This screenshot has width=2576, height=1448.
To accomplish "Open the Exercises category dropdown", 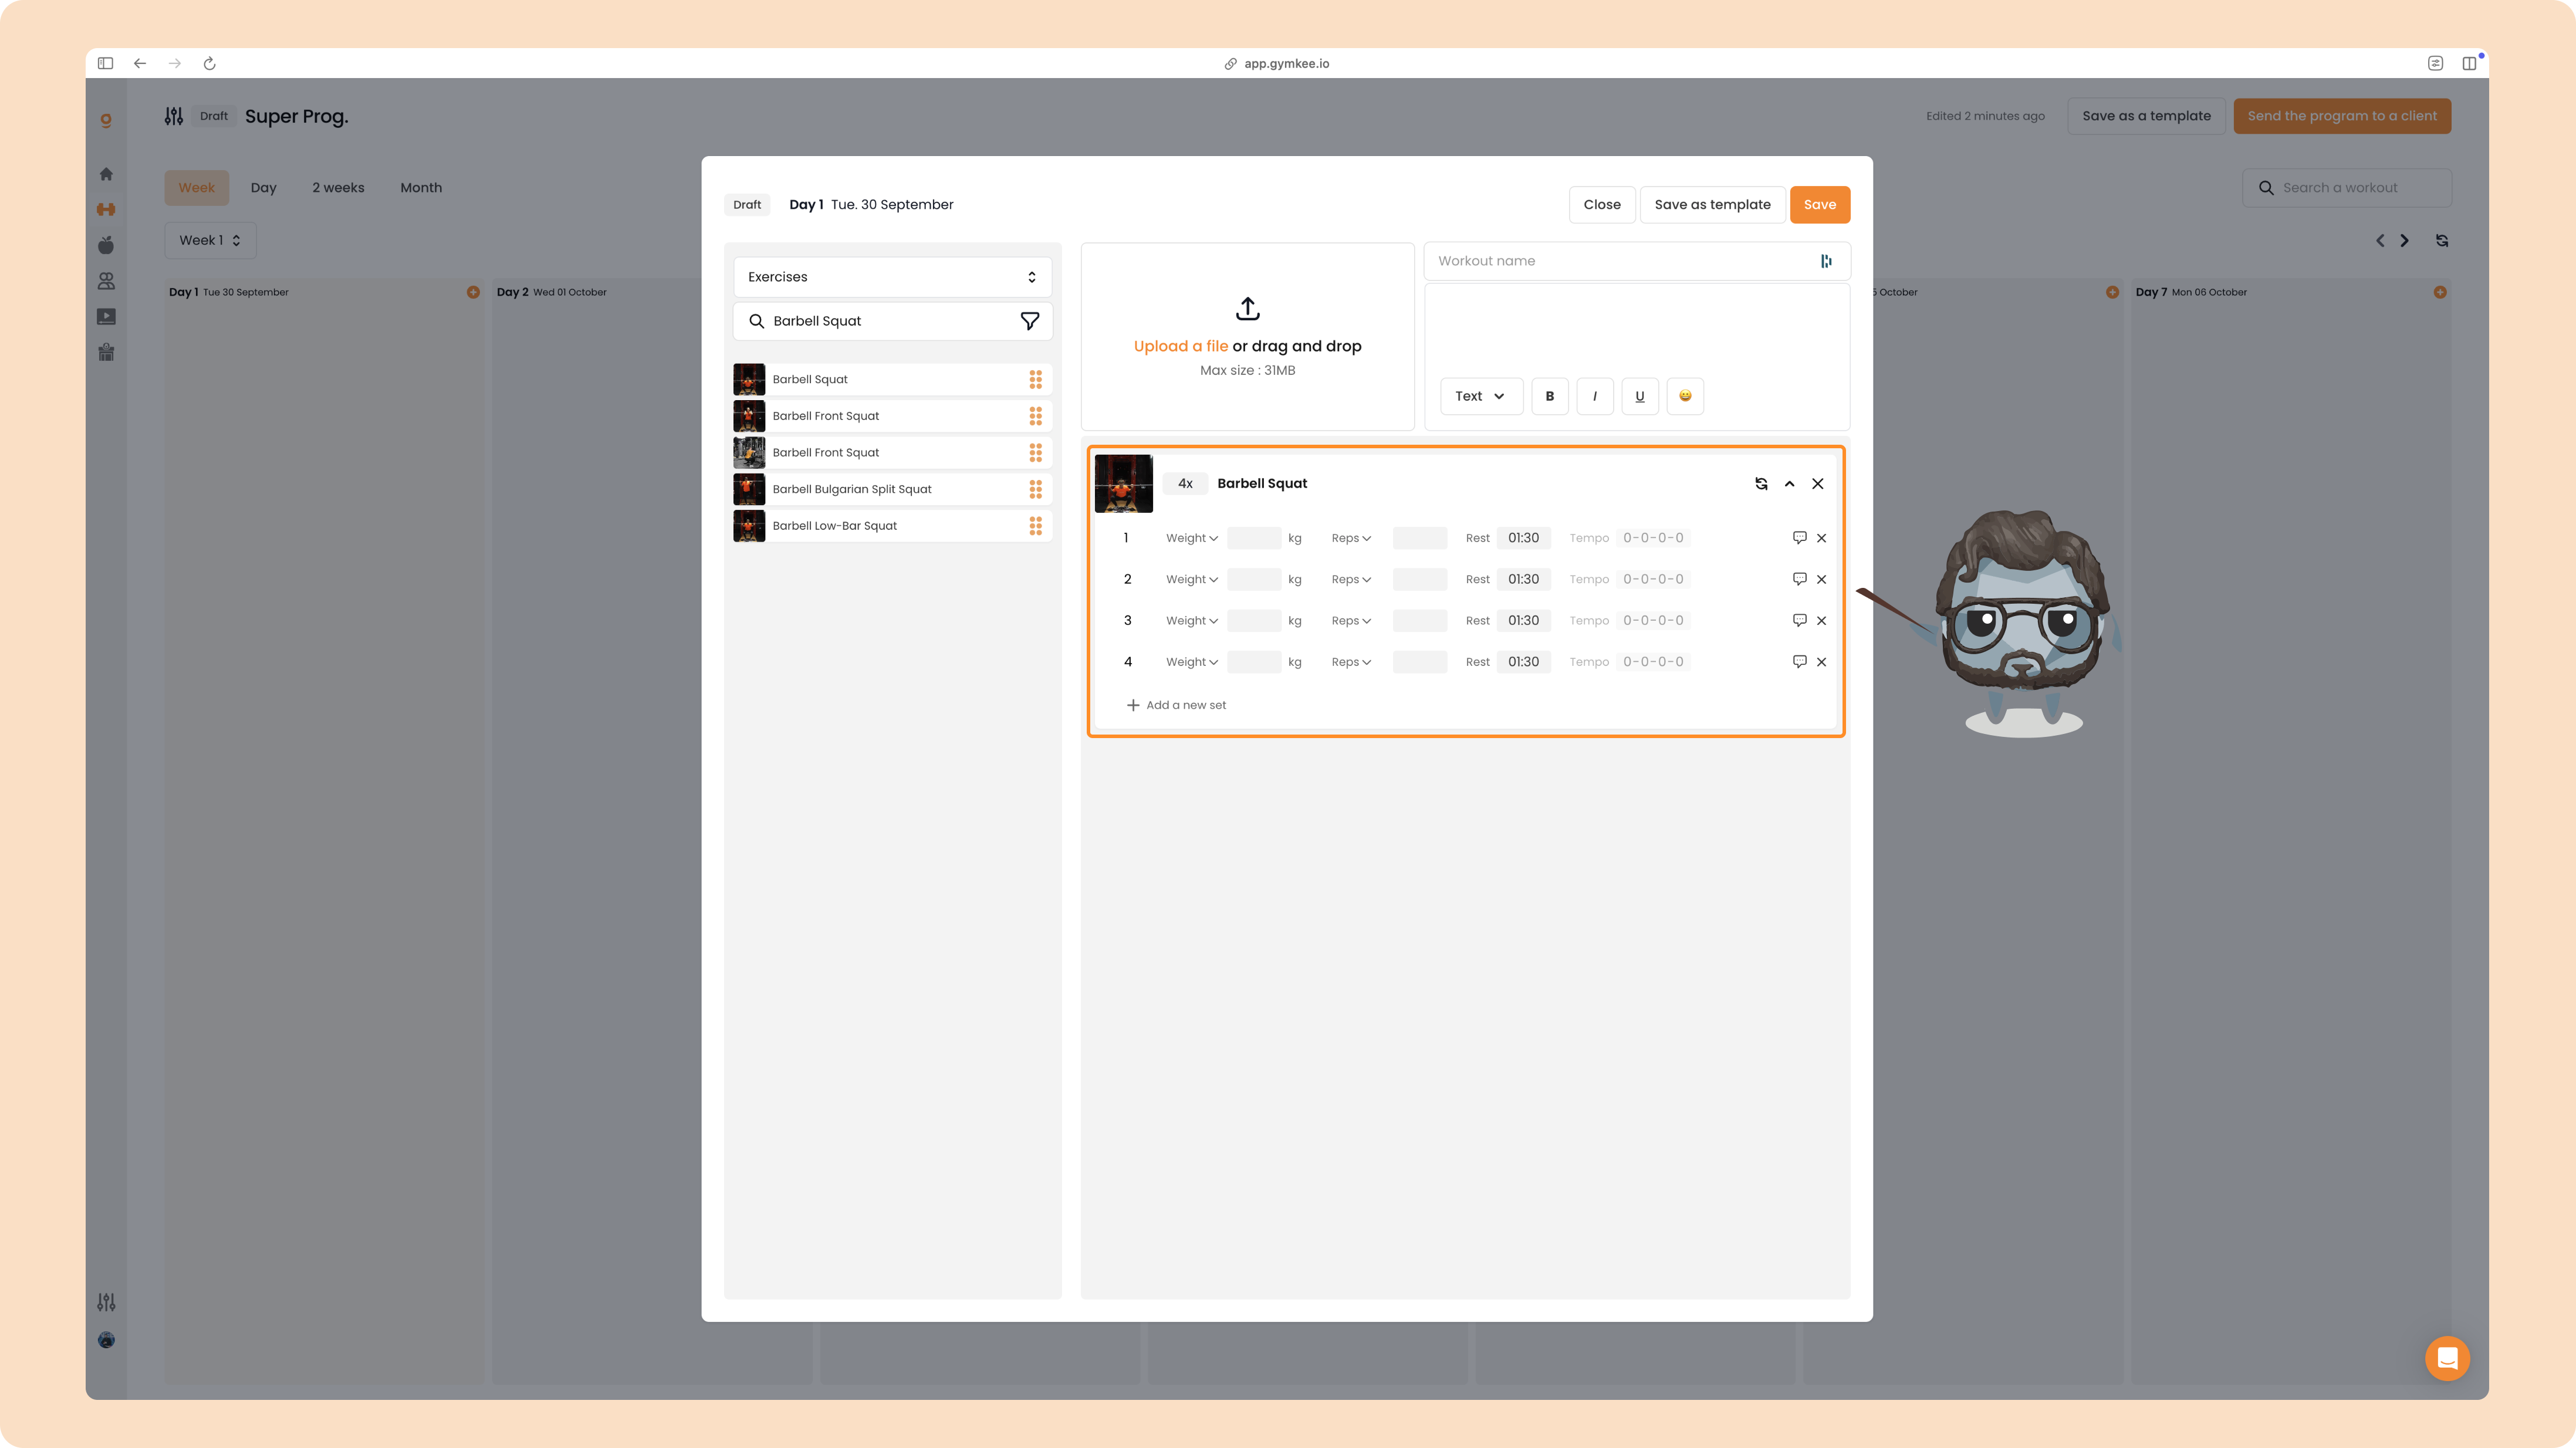I will pyautogui.click(x=892, y=277).
